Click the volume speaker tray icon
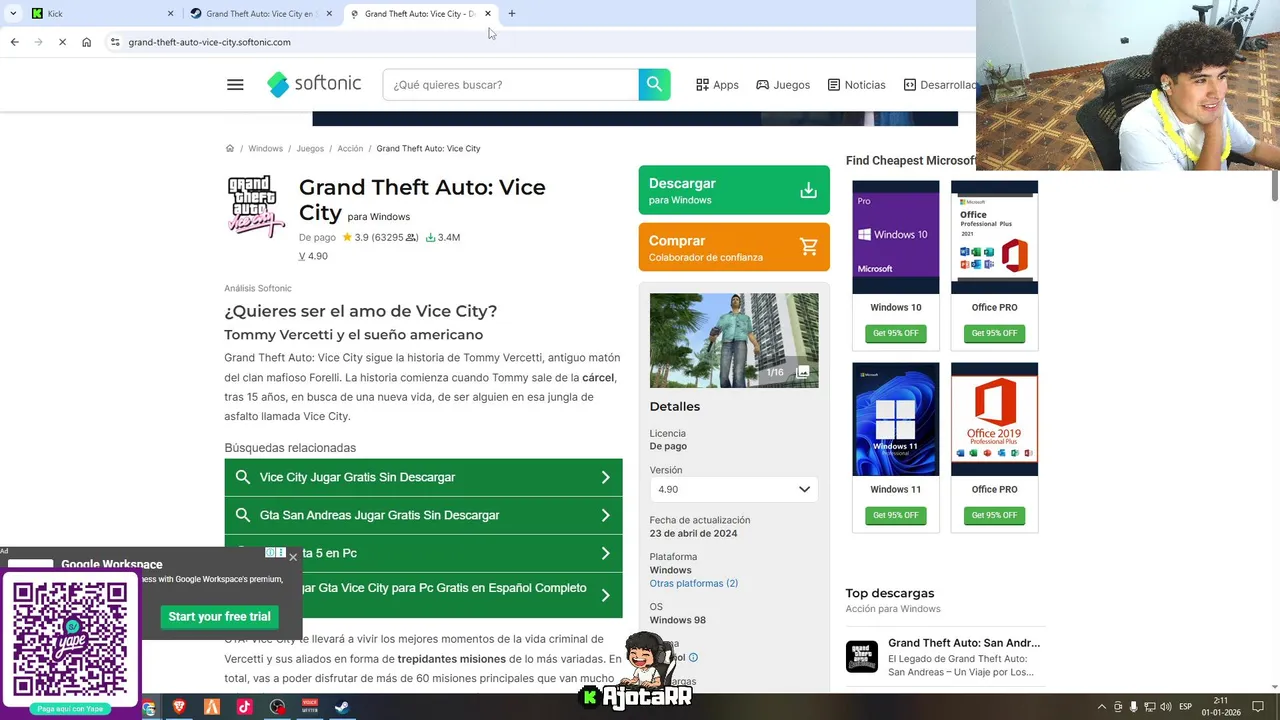The width and height of the screenshot is (1280, 720). (1166, 707)
